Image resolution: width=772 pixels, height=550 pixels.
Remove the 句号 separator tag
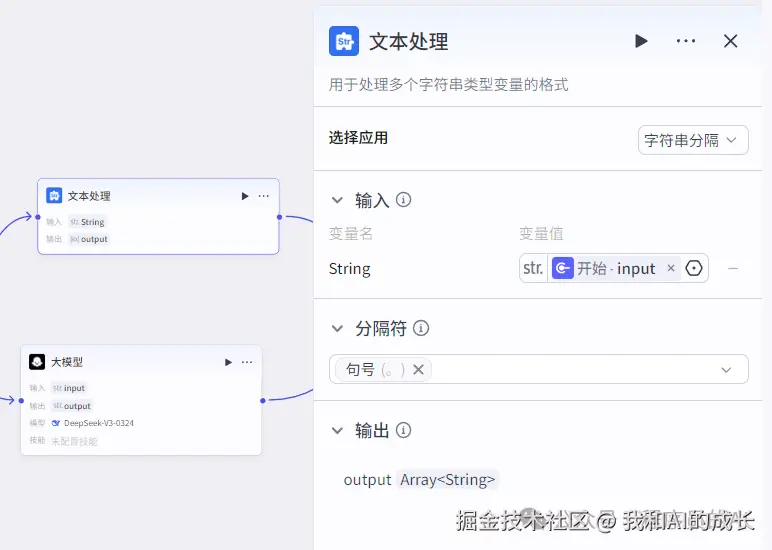point(418,369)
